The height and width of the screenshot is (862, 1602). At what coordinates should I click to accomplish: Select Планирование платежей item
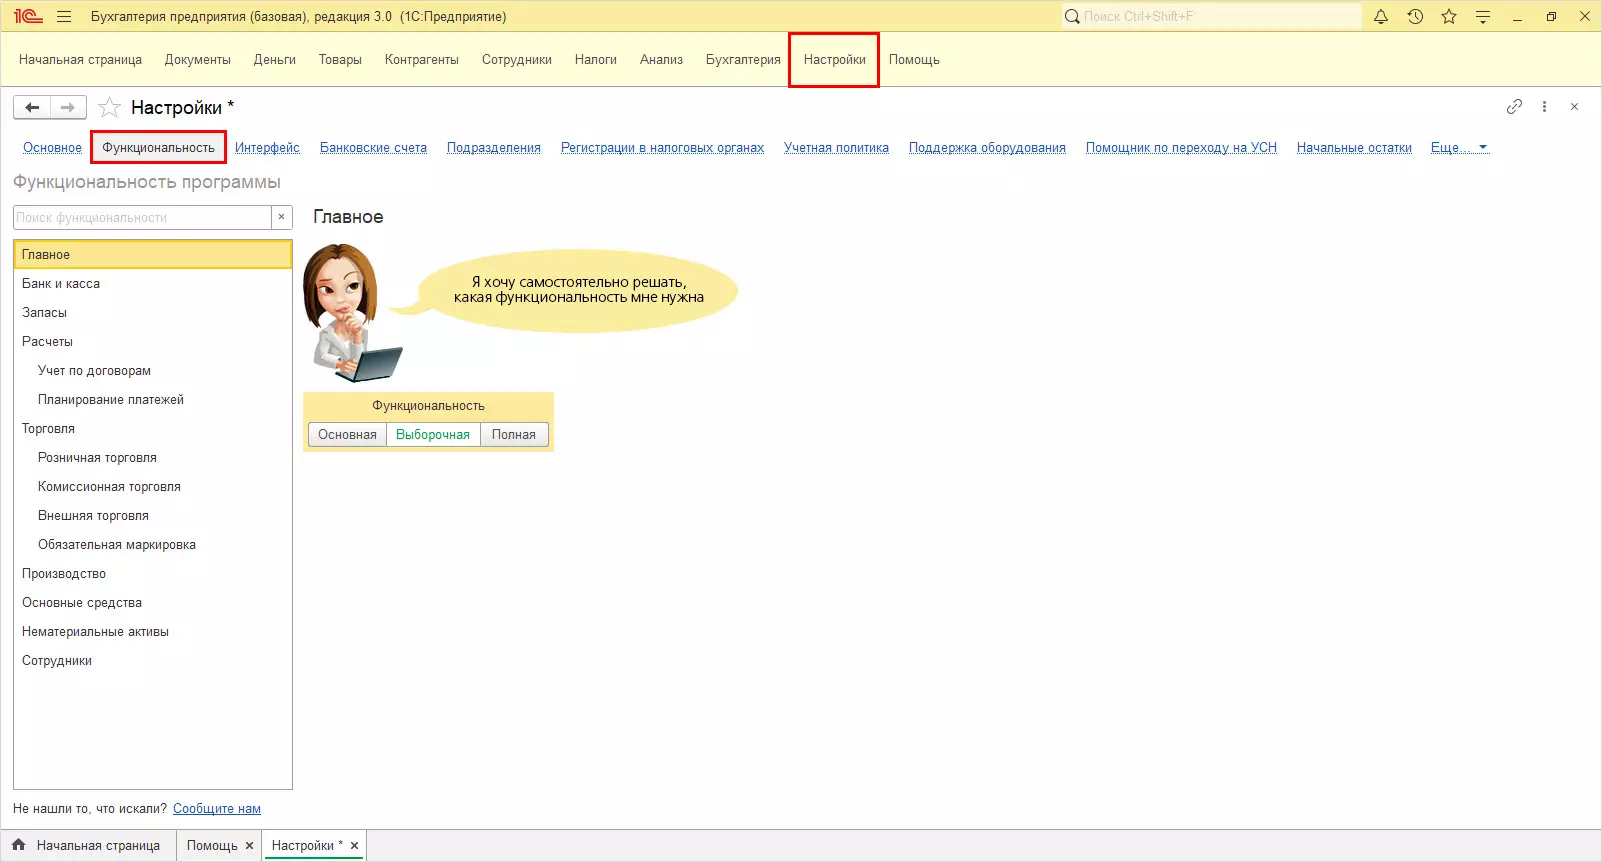pyautogui.click(x=153, y=400)
